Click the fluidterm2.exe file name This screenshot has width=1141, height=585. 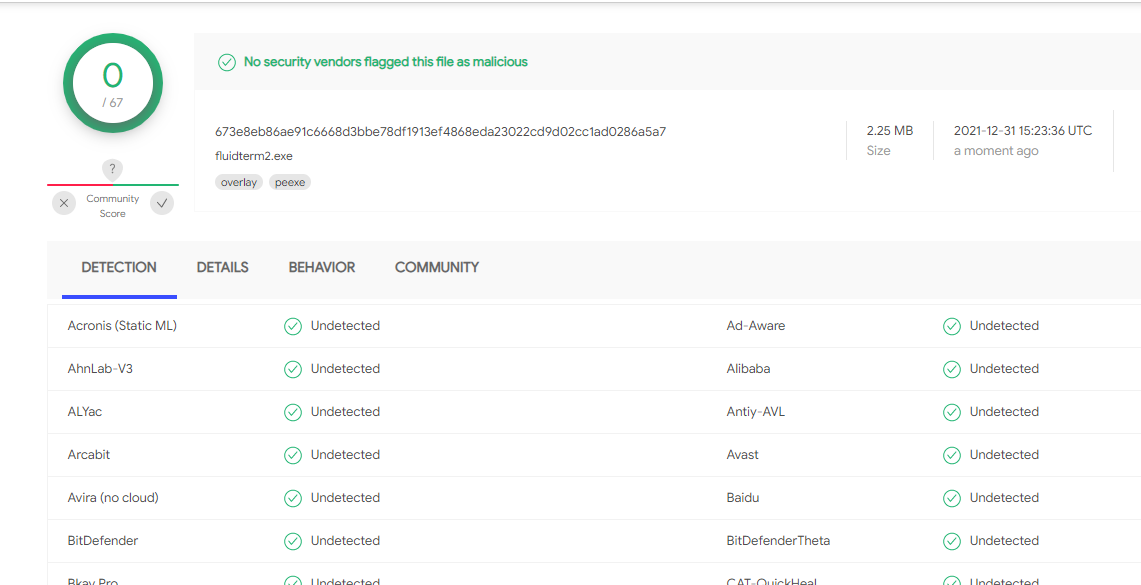pyautogui.click(x=254, y=156)
